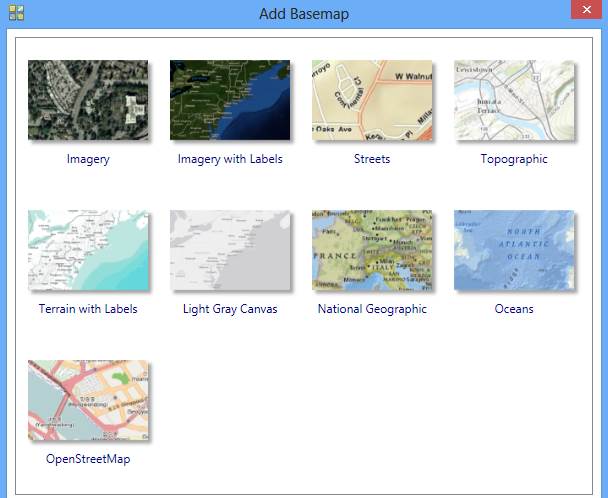The height and width of the screenshot is (498, 608).
Task: Choose the Terrain with Labels thumbnail
Action: click(x=88, y=250)
